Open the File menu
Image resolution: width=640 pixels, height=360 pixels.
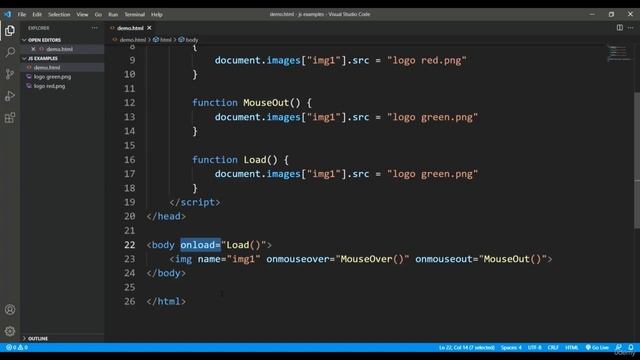pos(22,14)
